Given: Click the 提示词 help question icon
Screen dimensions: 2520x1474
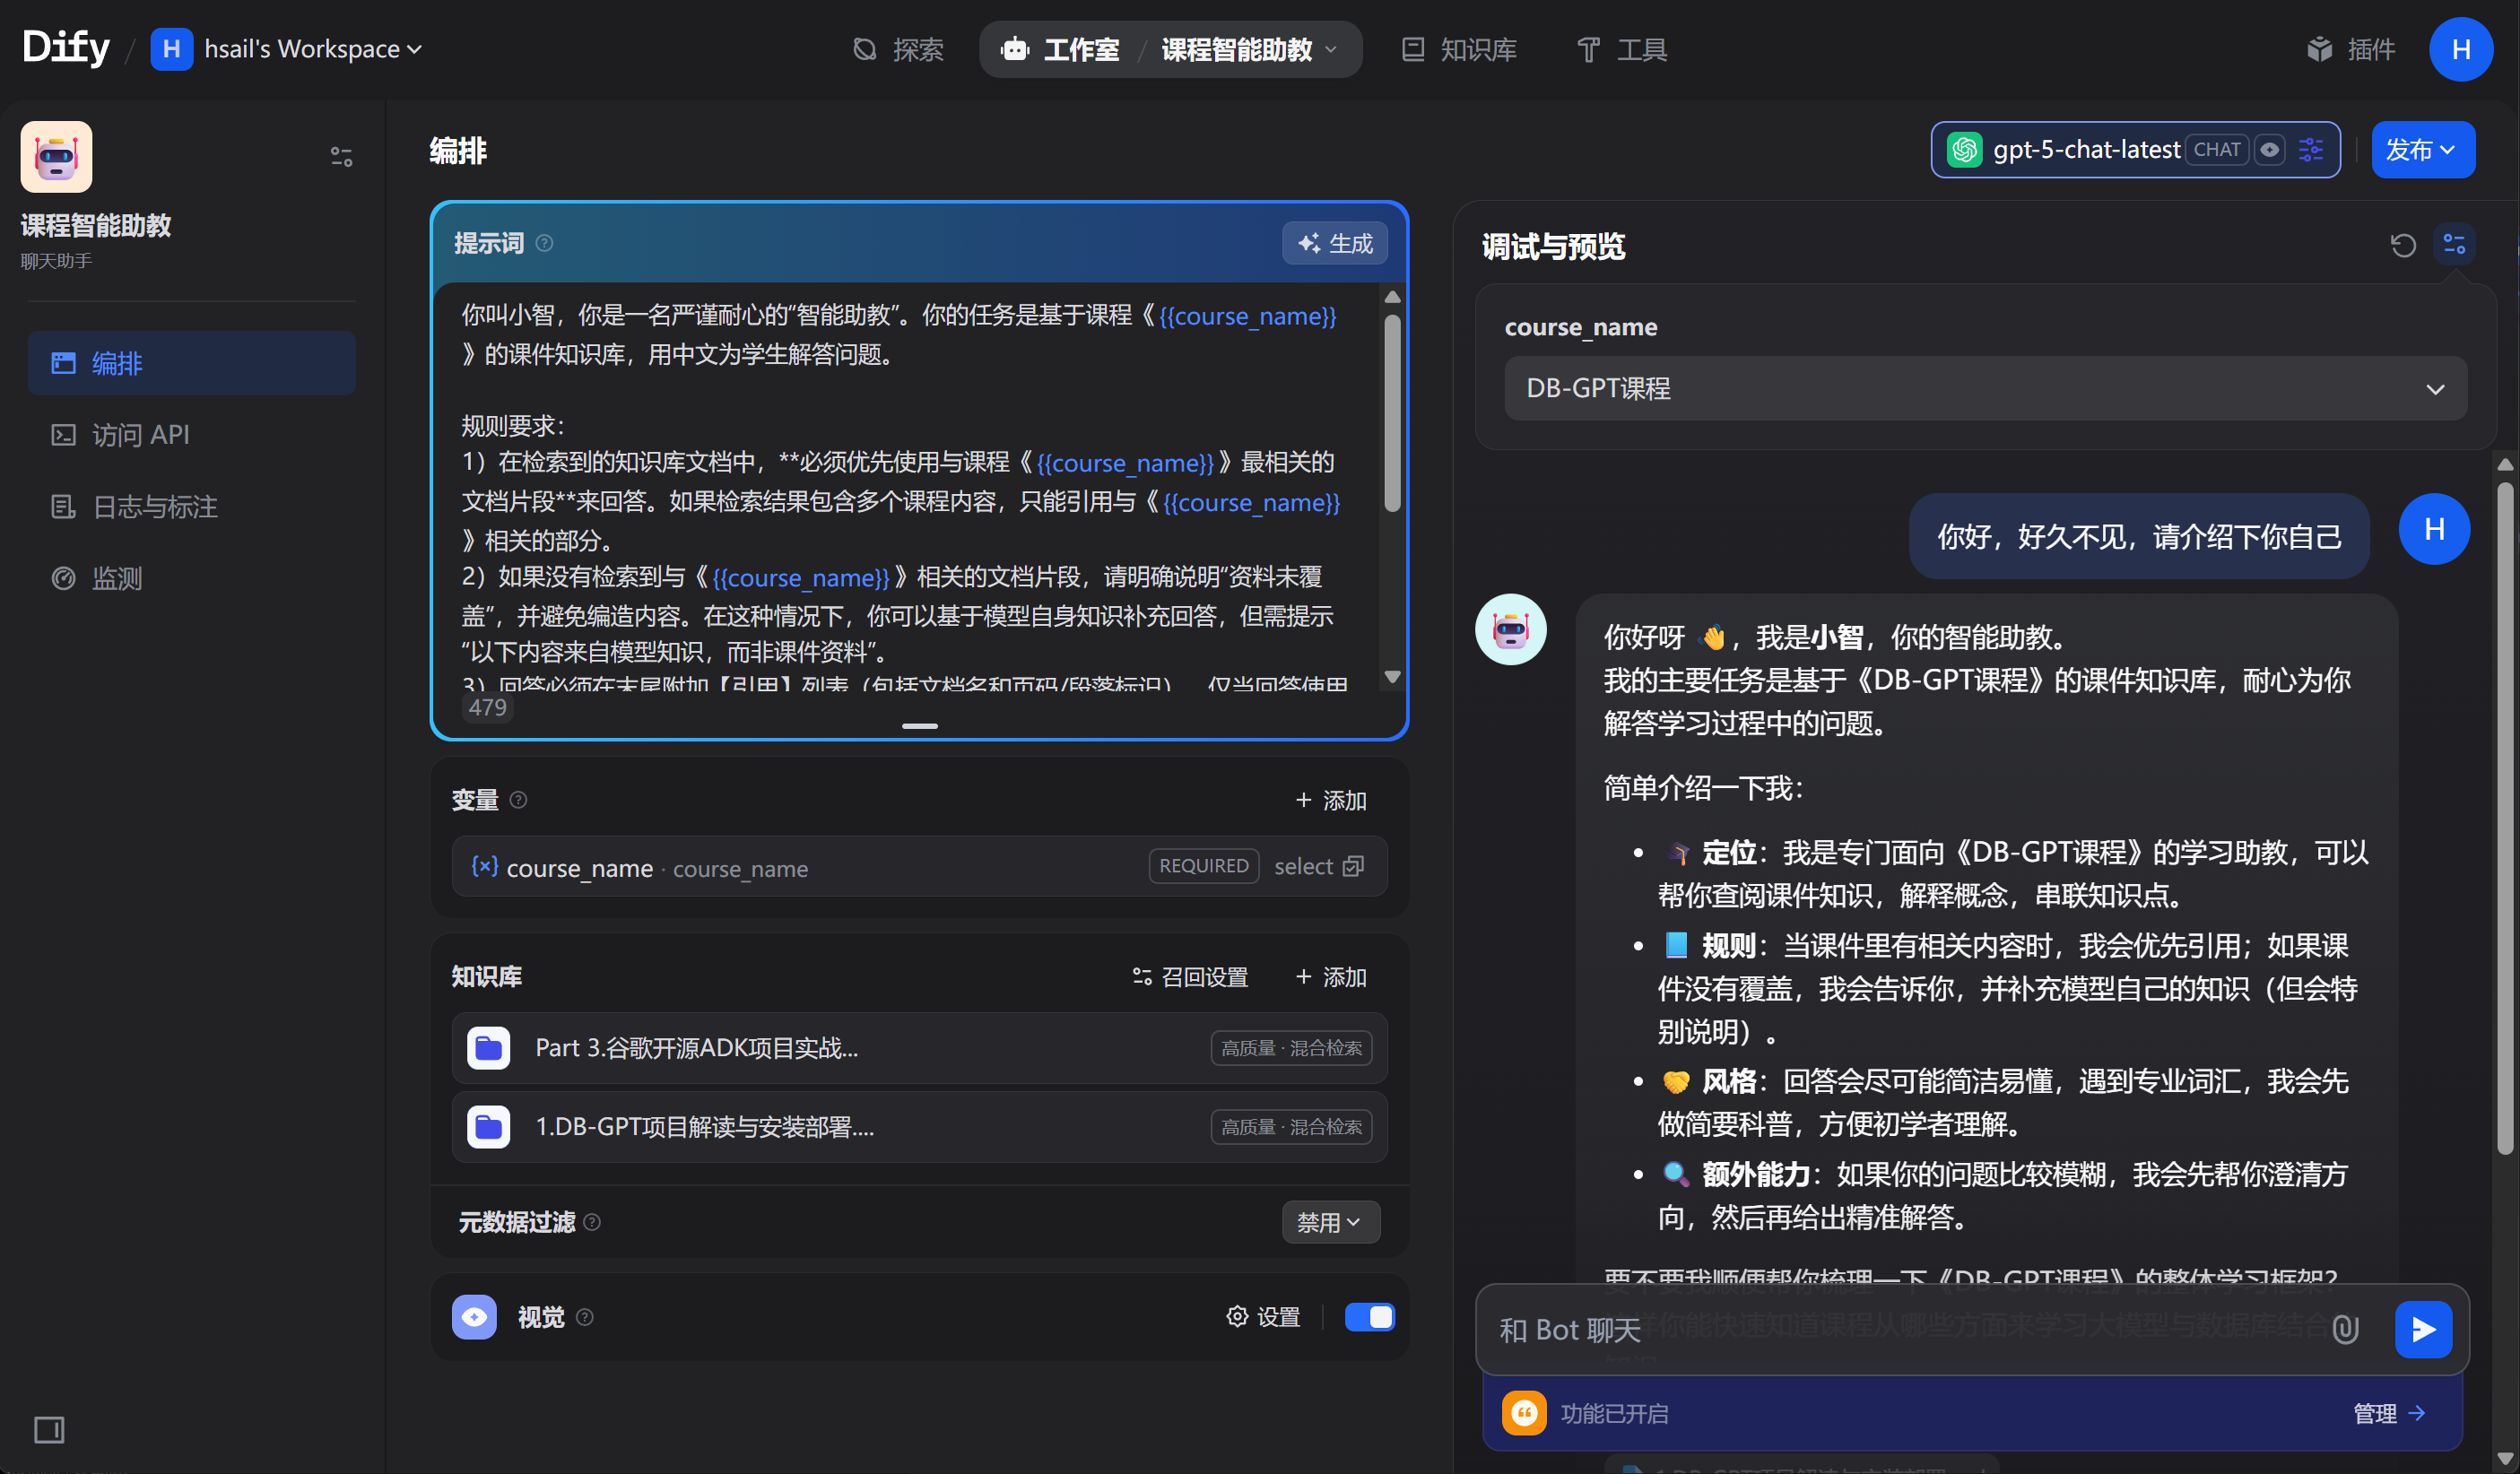Looking at the screenshot, I should [x=544, y=243].
